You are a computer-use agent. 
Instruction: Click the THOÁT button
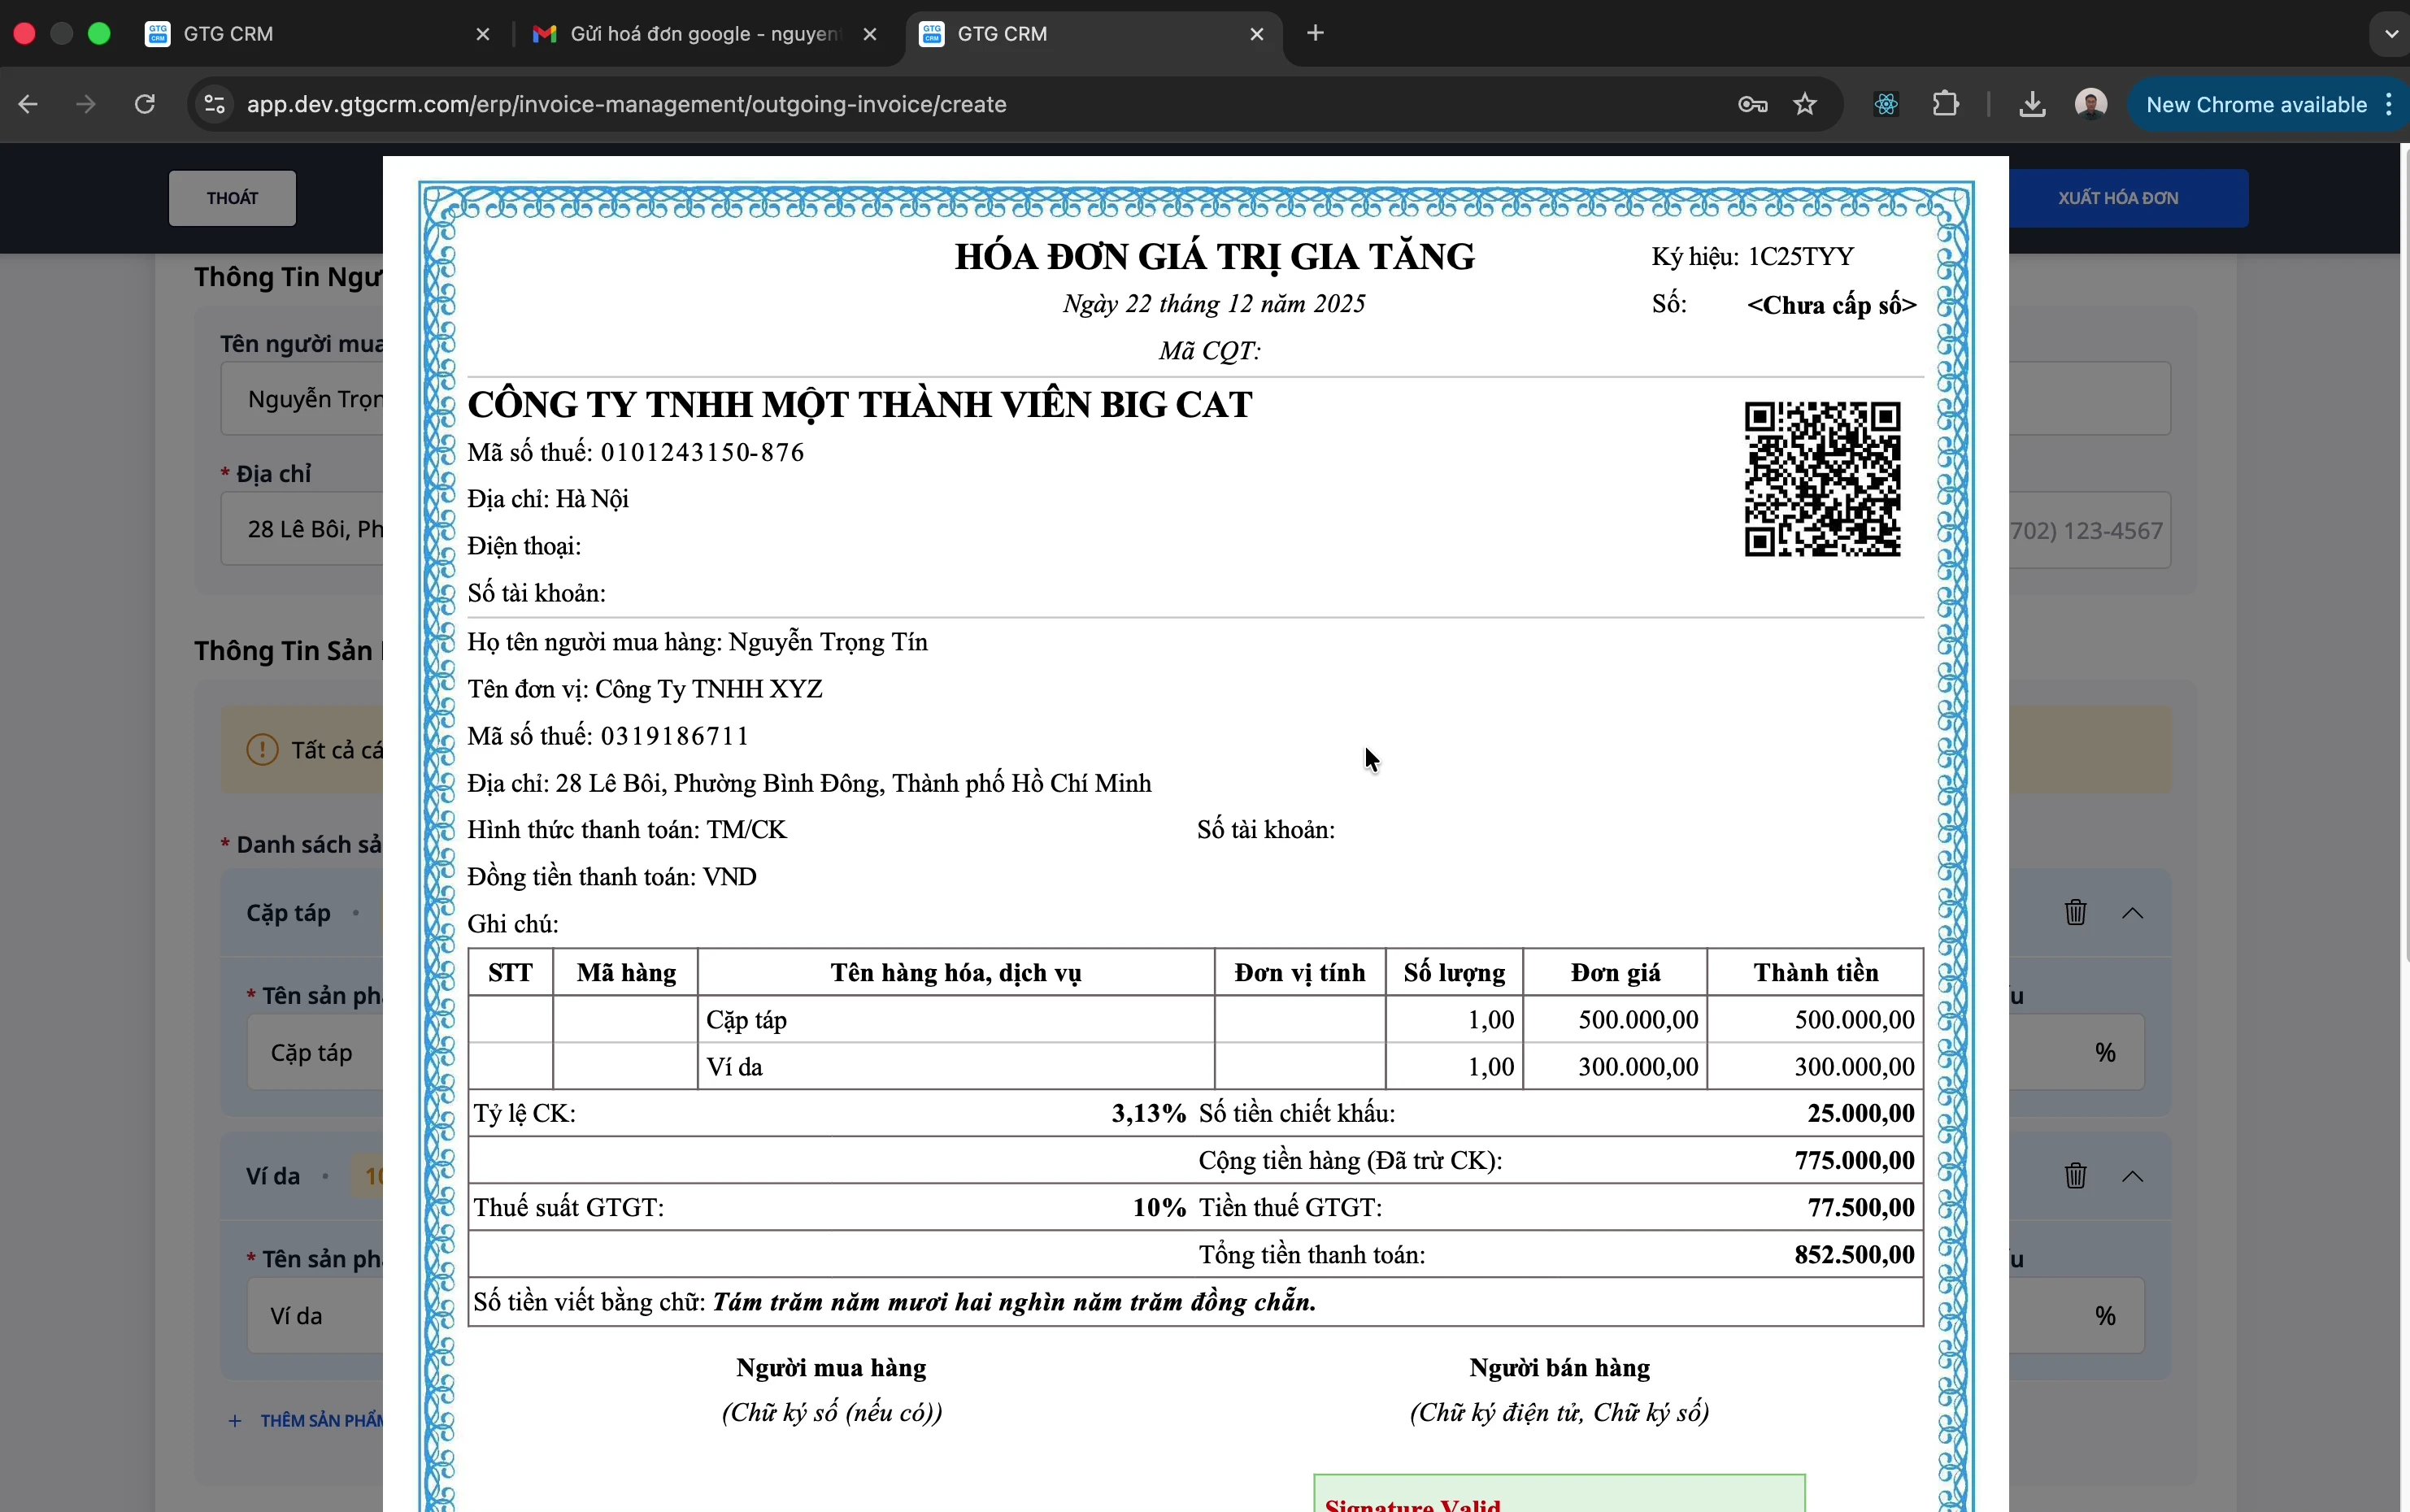[232, 198]
